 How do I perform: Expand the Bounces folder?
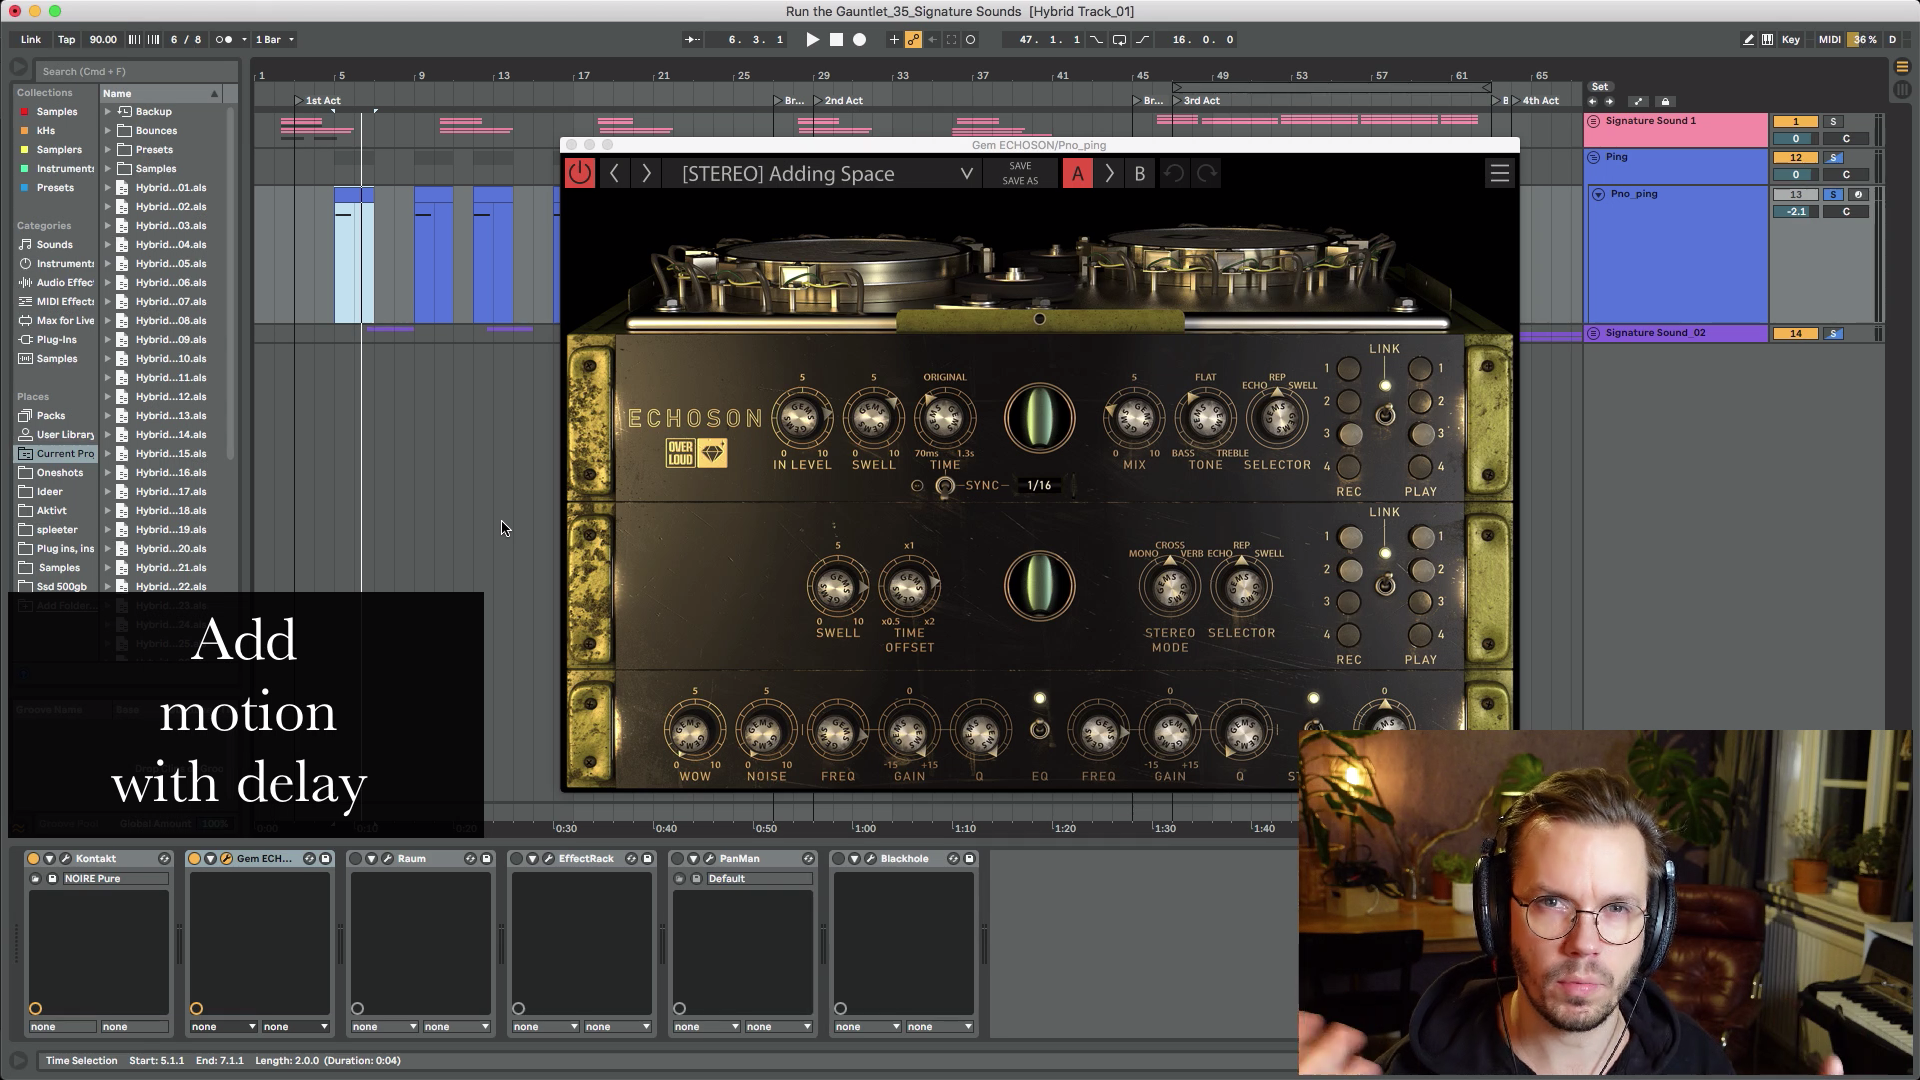click(x=108, y=131)
